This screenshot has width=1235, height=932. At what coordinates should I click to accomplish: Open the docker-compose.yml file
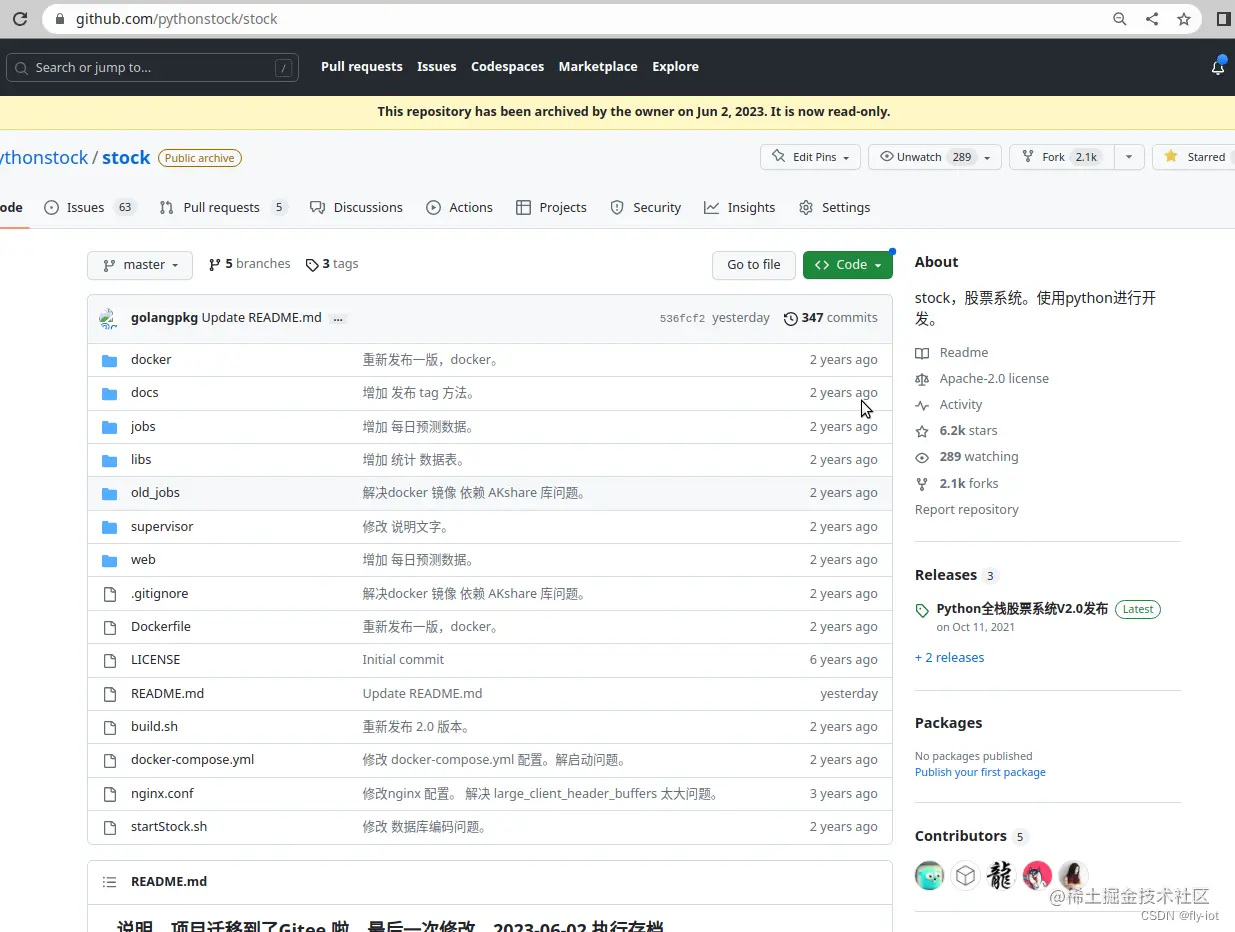click(x=192, y=760)
